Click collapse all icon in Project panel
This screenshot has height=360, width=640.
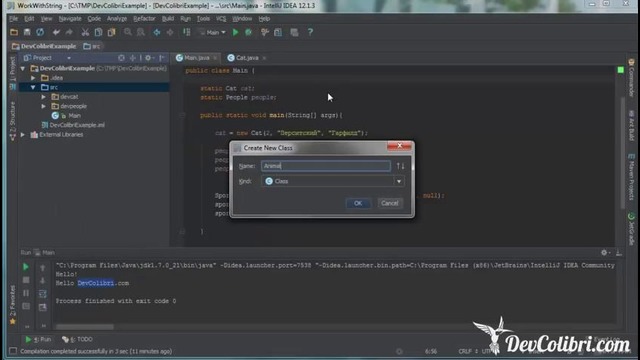pyautogui.click(x=133, y=58)
